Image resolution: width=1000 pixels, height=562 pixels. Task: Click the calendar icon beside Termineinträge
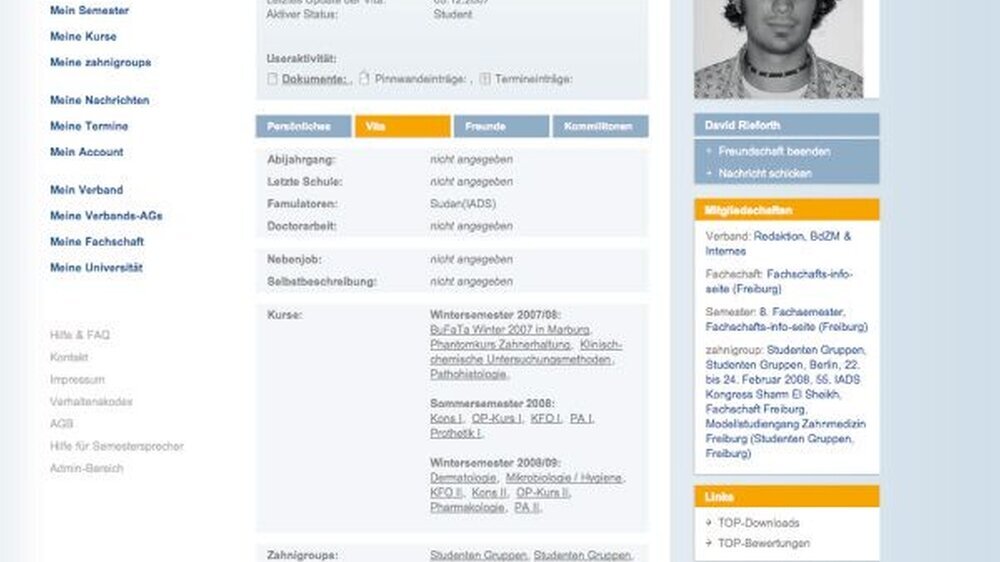[x=485, y=78]
